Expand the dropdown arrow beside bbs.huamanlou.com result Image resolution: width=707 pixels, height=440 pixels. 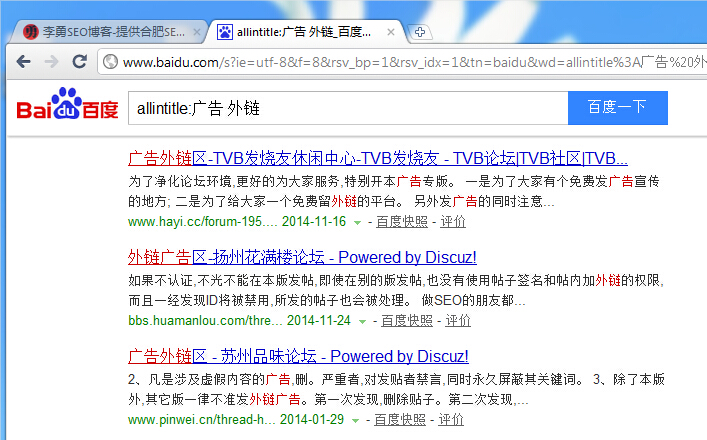coord(363,322)
